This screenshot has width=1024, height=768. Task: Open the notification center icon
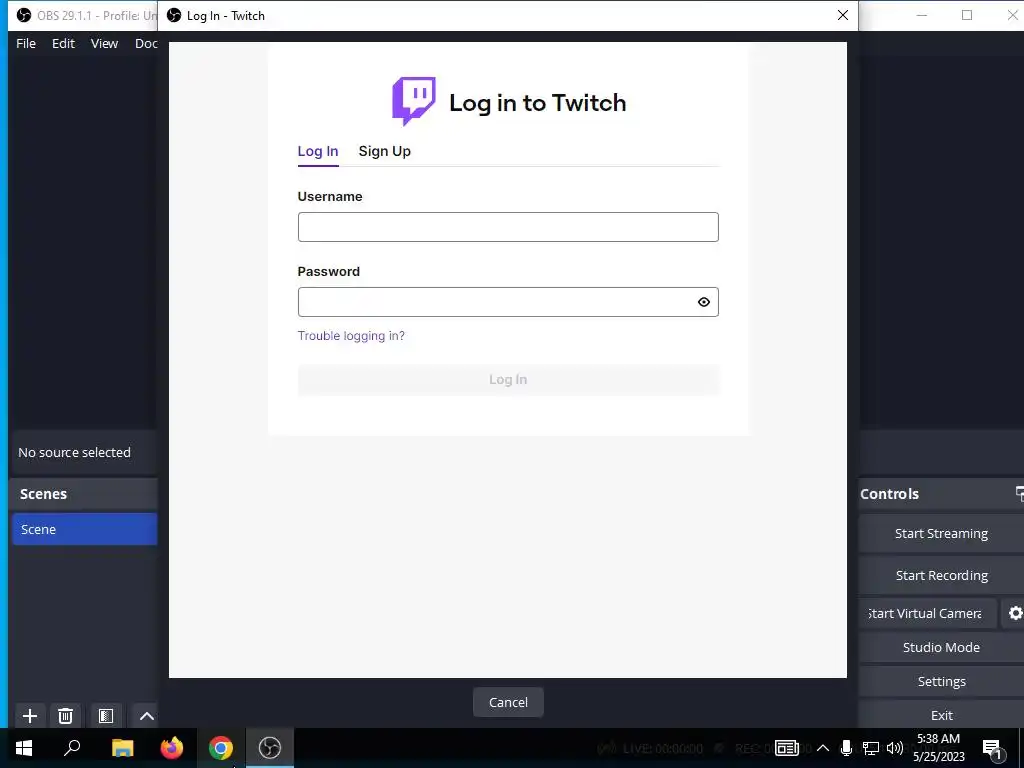point(992,748)
